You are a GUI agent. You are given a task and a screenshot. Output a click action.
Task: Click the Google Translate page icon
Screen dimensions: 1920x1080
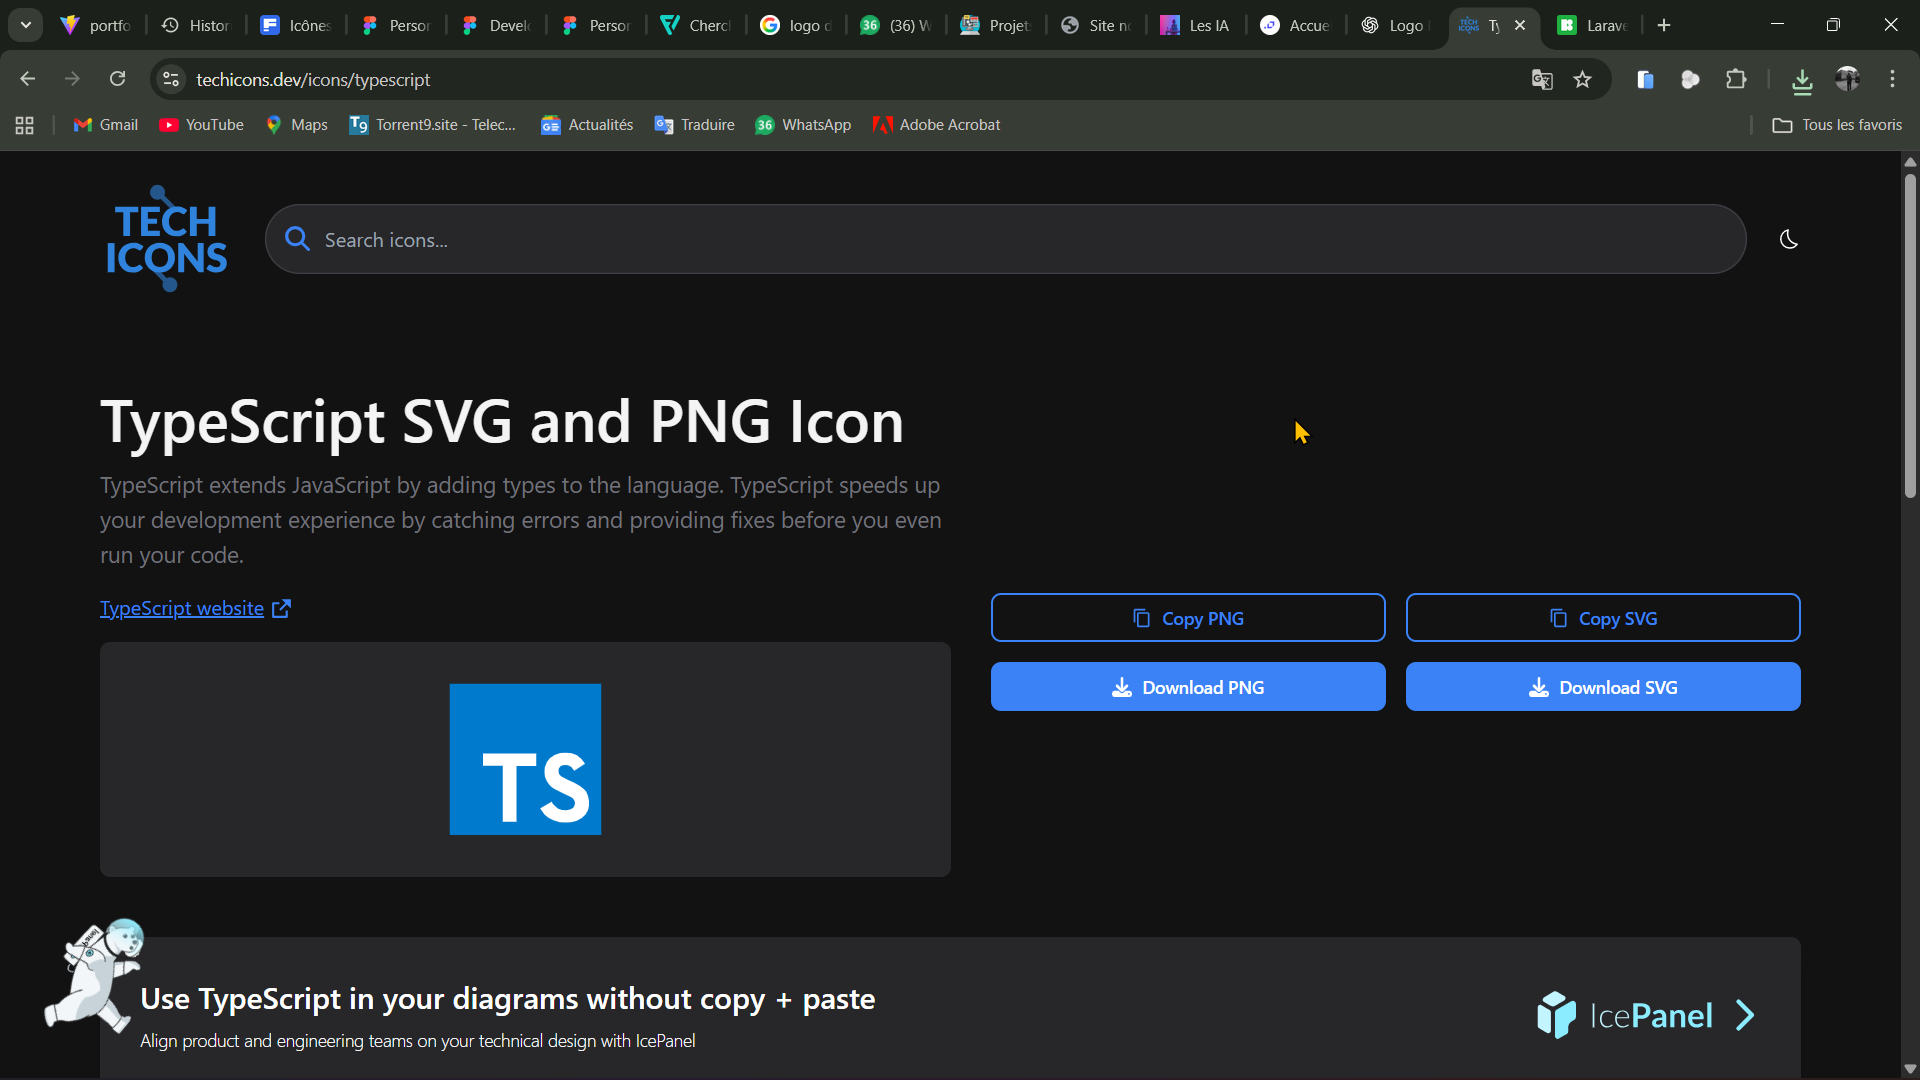tap(1541, 79)
